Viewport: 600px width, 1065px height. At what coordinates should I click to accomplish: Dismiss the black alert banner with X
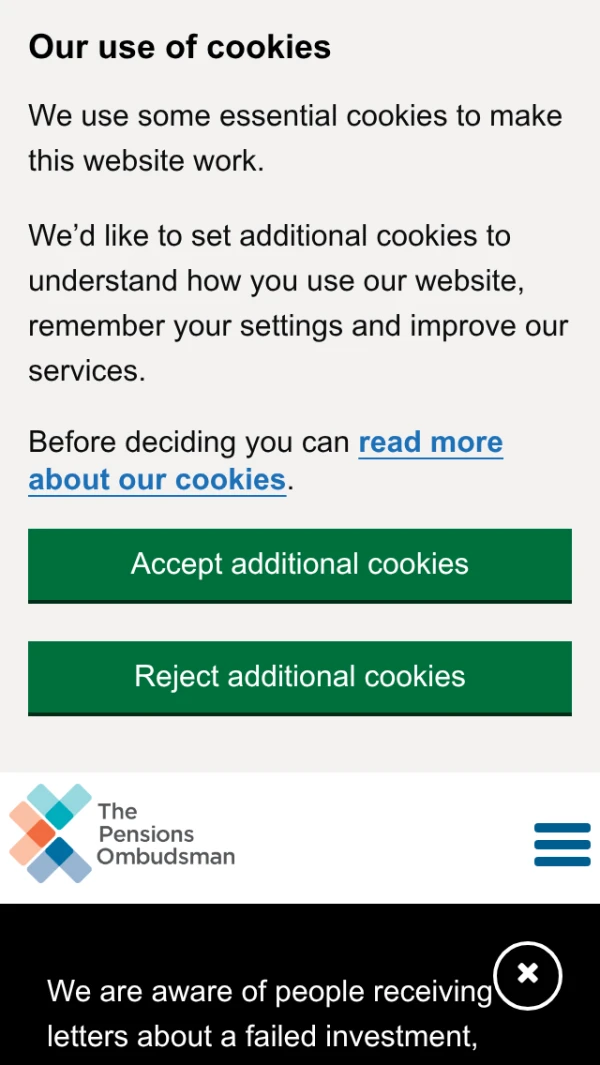[528, 975]
